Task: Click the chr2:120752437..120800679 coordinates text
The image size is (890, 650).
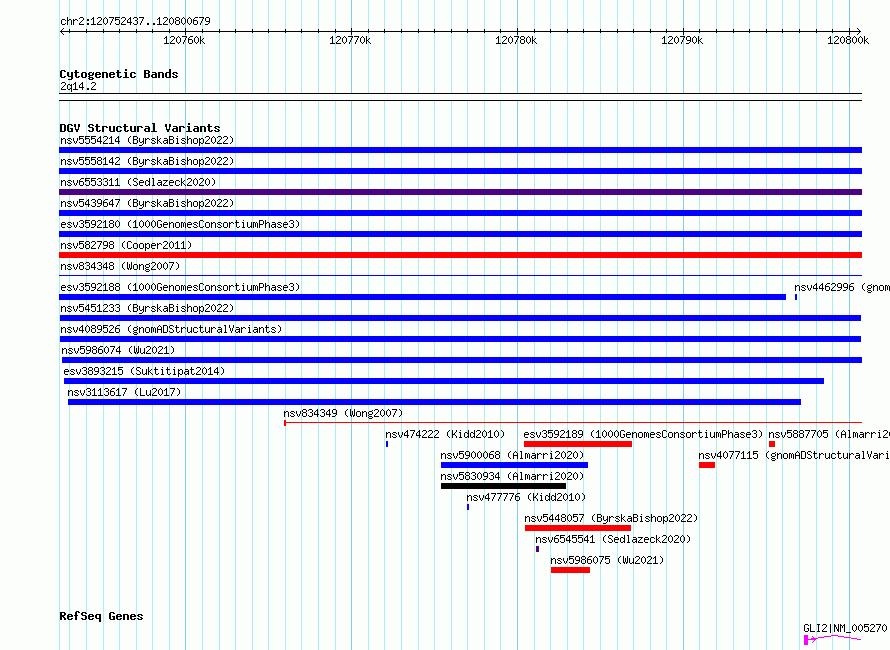Action: (135, 21)
